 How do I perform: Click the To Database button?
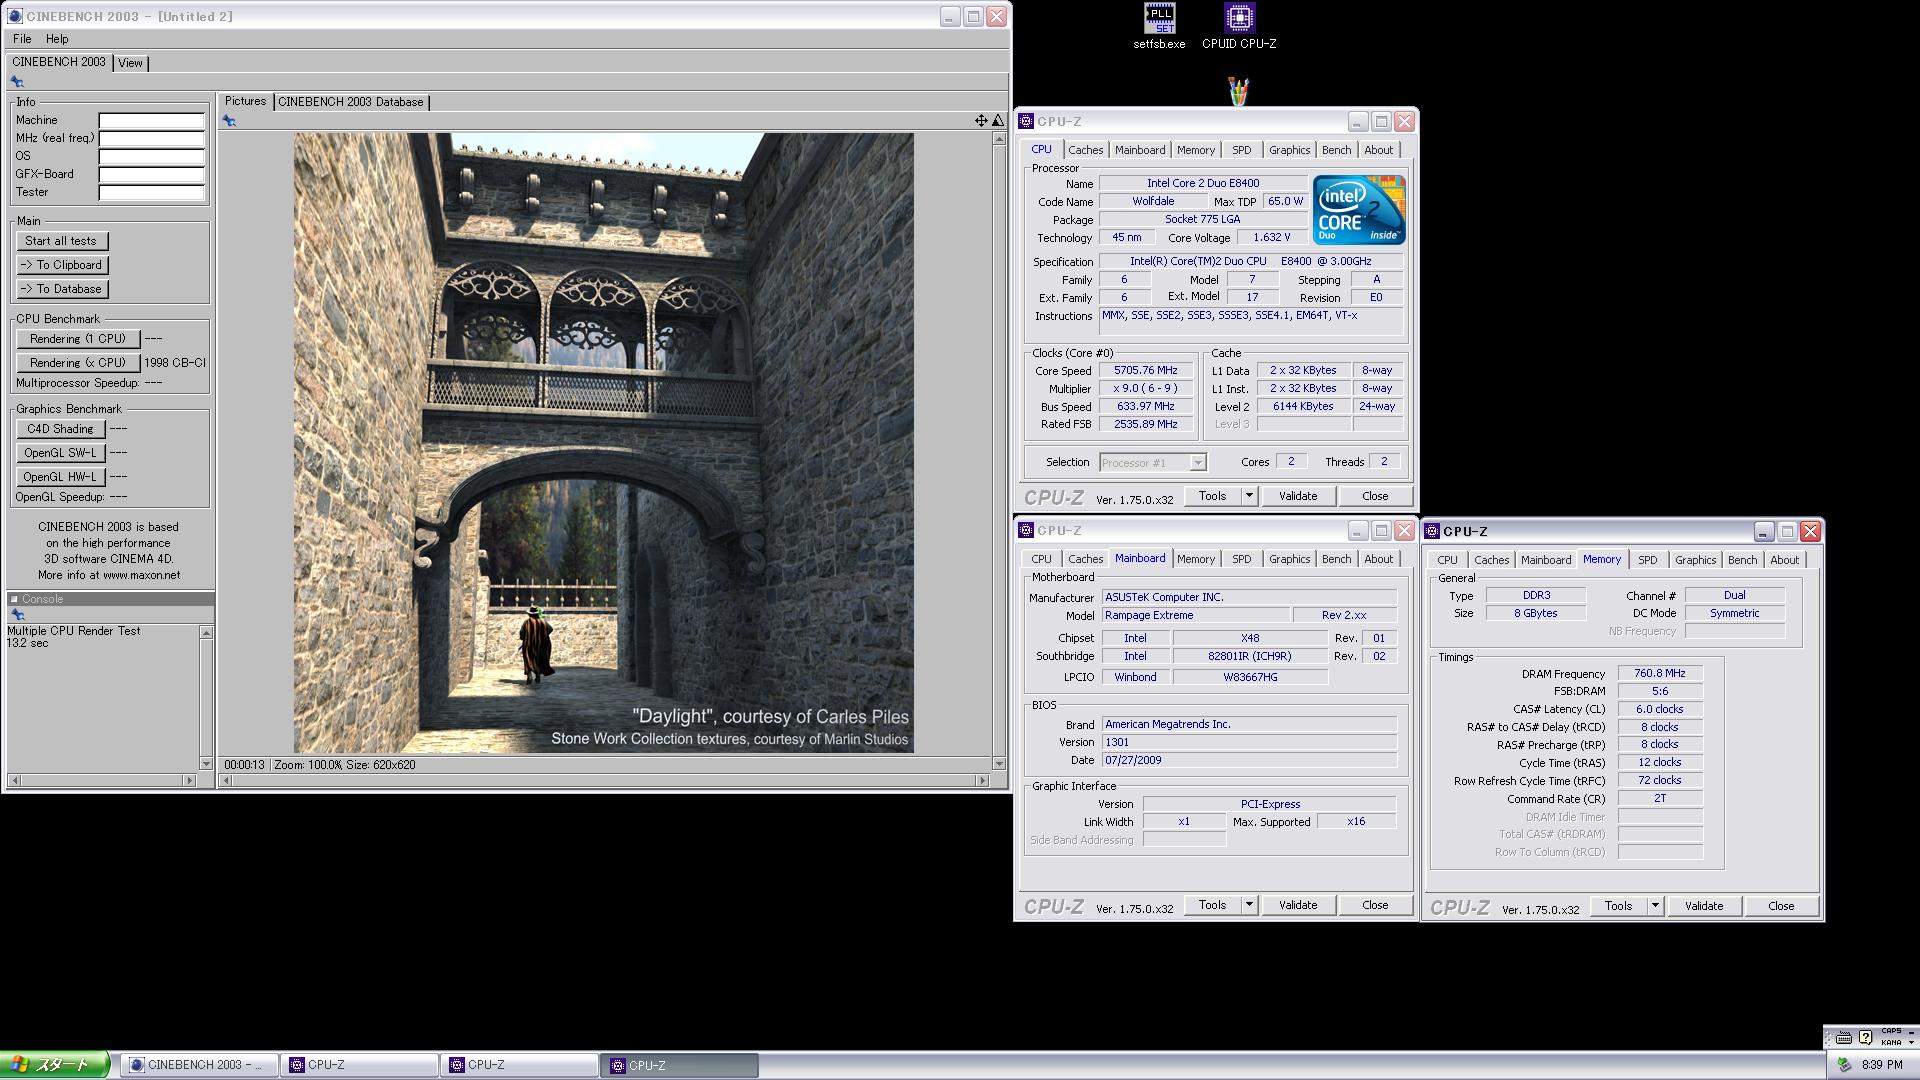tap(62, 289)
